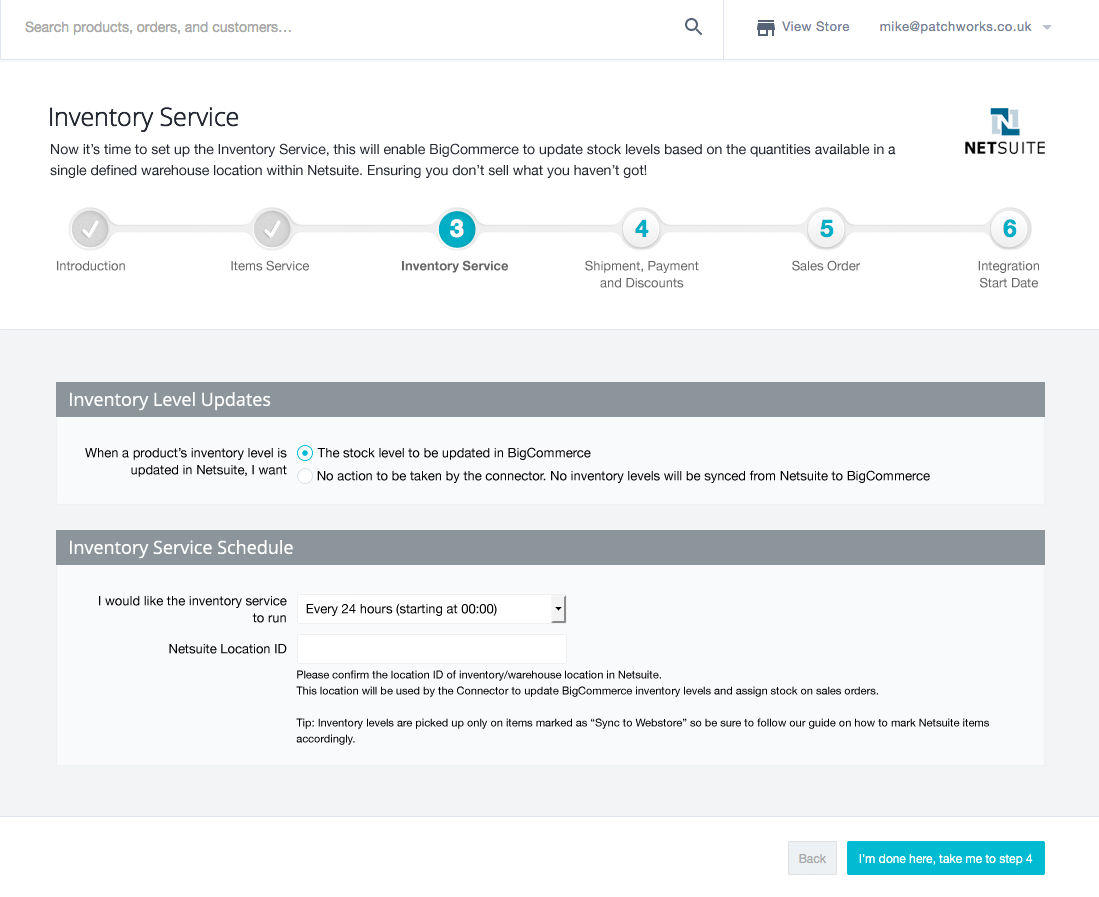Click the Inventory Service page heading
Screen dimensions: 1099x897
(x=144, y=117)
